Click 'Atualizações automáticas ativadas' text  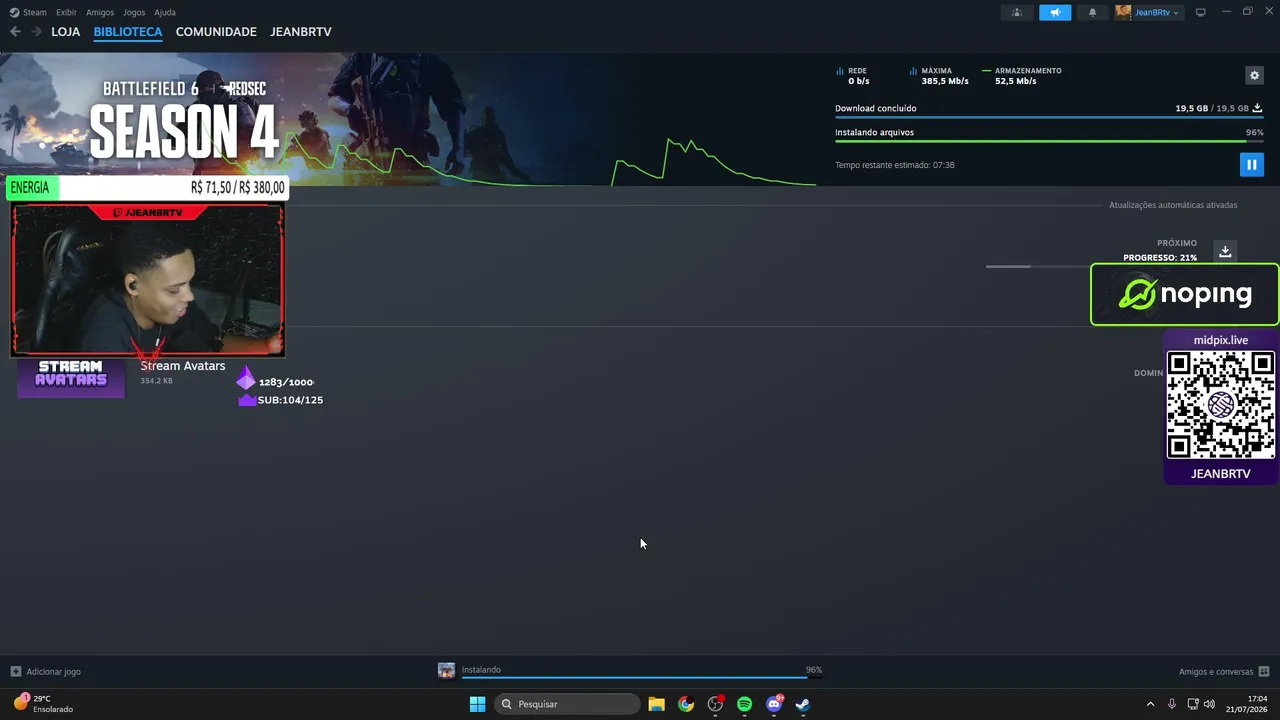1173,205
